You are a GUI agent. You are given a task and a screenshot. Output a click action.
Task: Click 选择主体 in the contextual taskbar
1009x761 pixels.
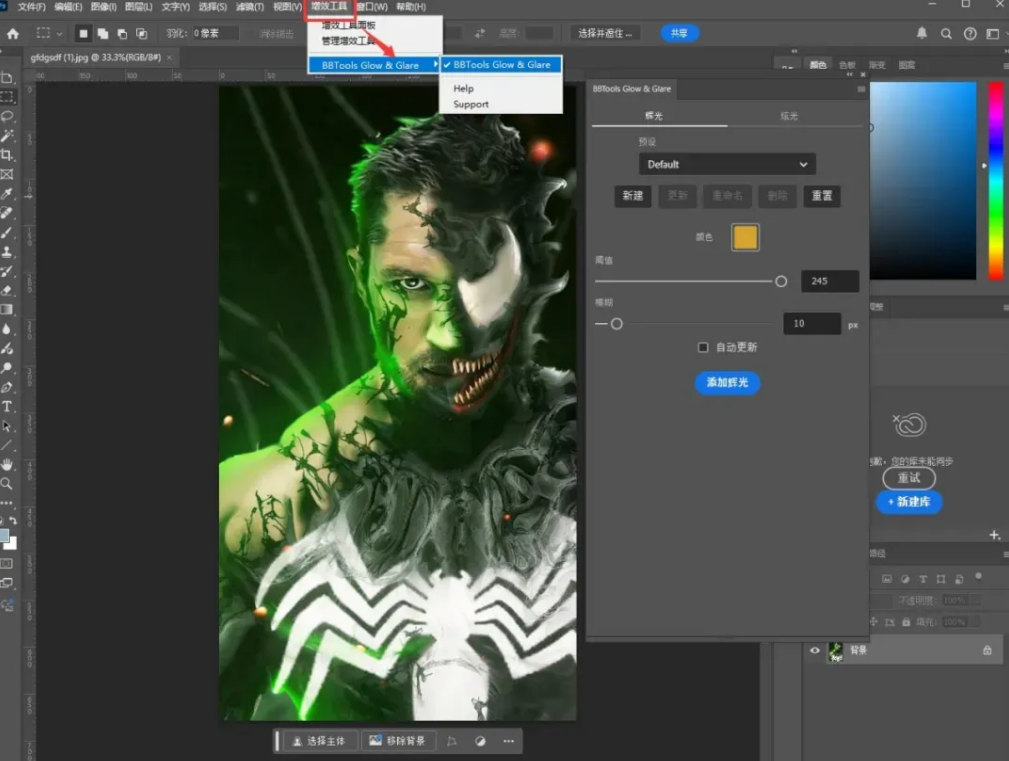pyautogui.click(x=319, y=741)
